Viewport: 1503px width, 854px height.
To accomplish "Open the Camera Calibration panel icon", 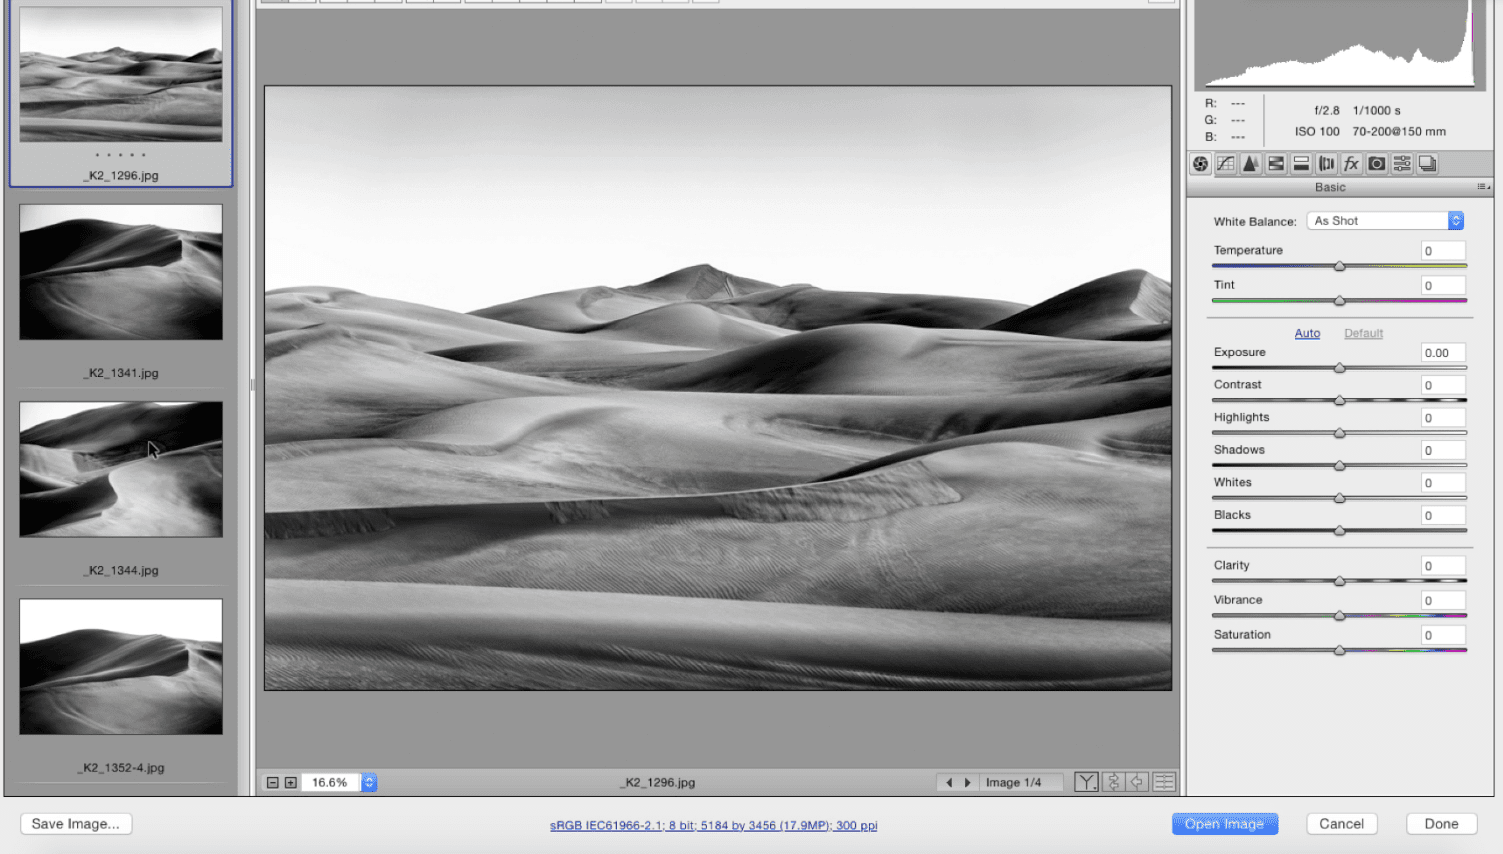I will click(x=1377, y=164).
